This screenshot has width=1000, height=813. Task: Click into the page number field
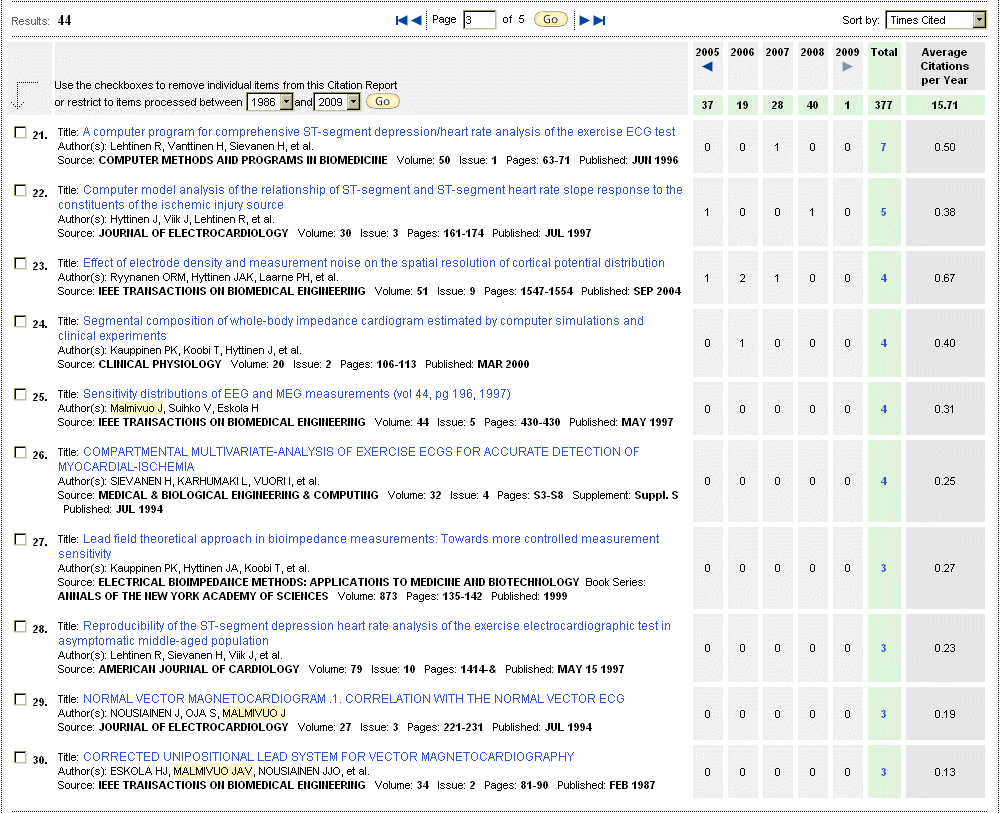click(479, 20)
